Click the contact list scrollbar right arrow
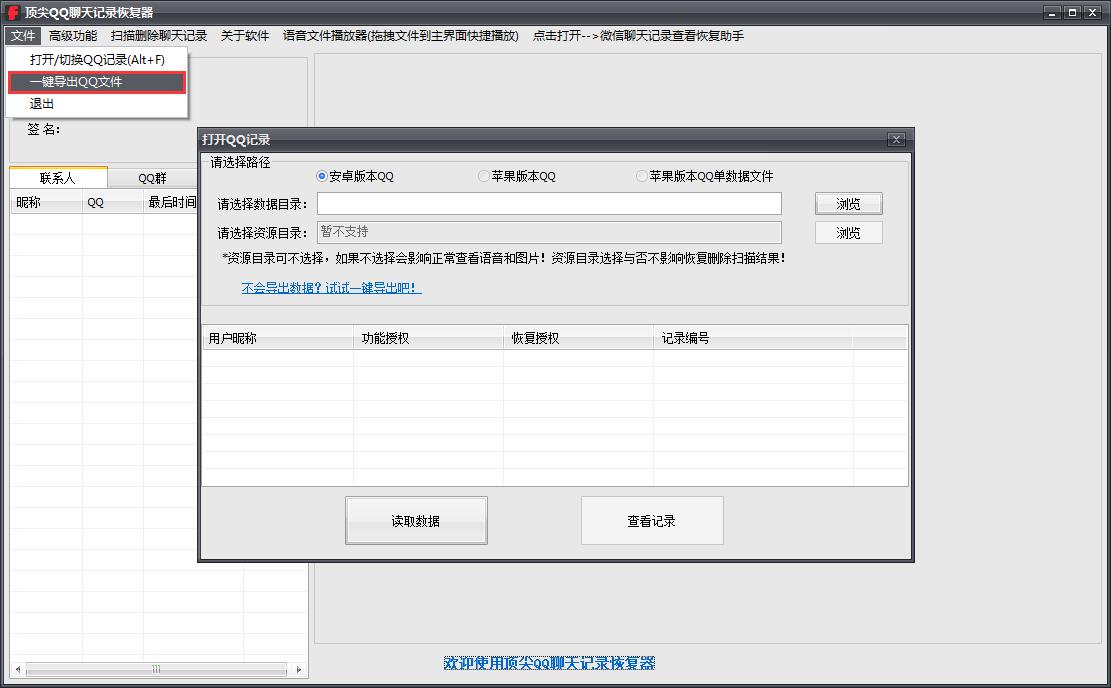Viewport: 1111px width, 688px height. [x=299, y=669]
